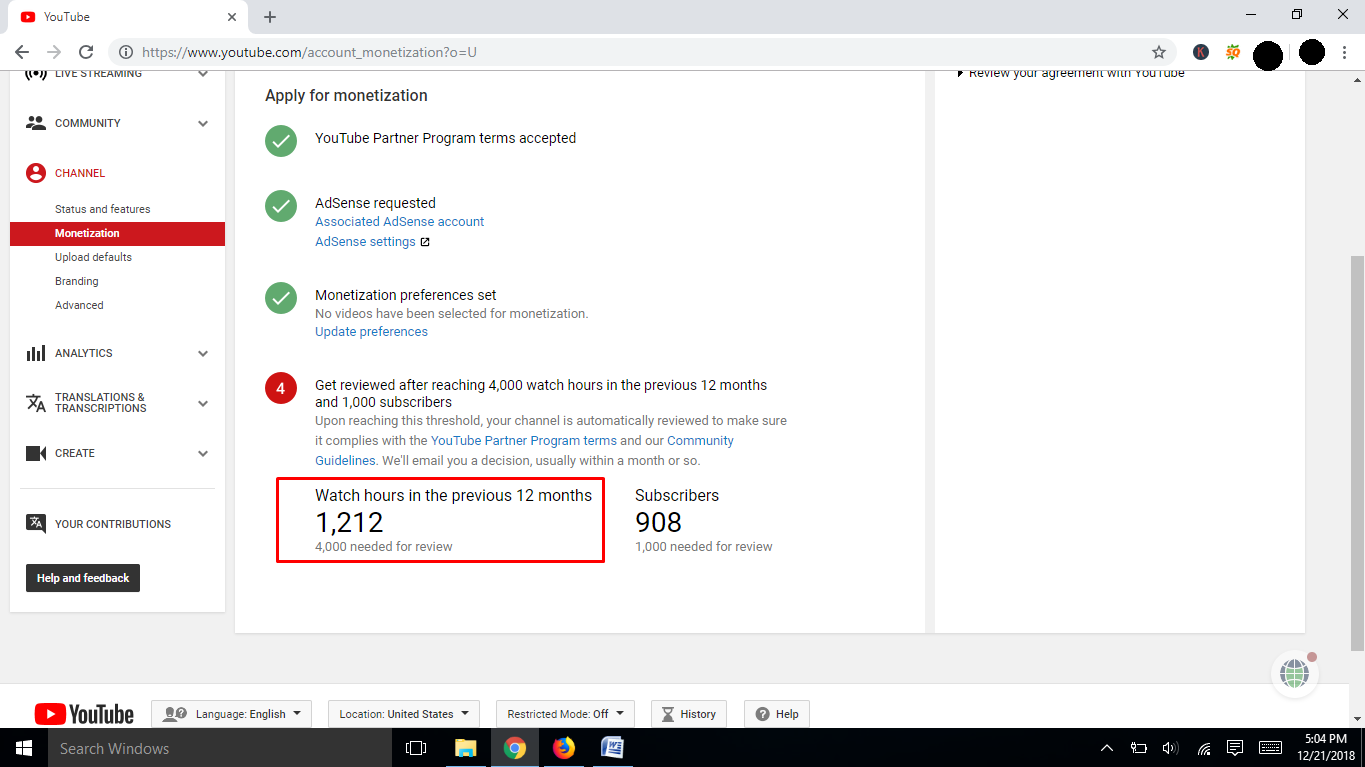The height and width of the screenshot is (767, 1365).
Task: Select Monetization in the Channel menu
Action: coord(117,233)
